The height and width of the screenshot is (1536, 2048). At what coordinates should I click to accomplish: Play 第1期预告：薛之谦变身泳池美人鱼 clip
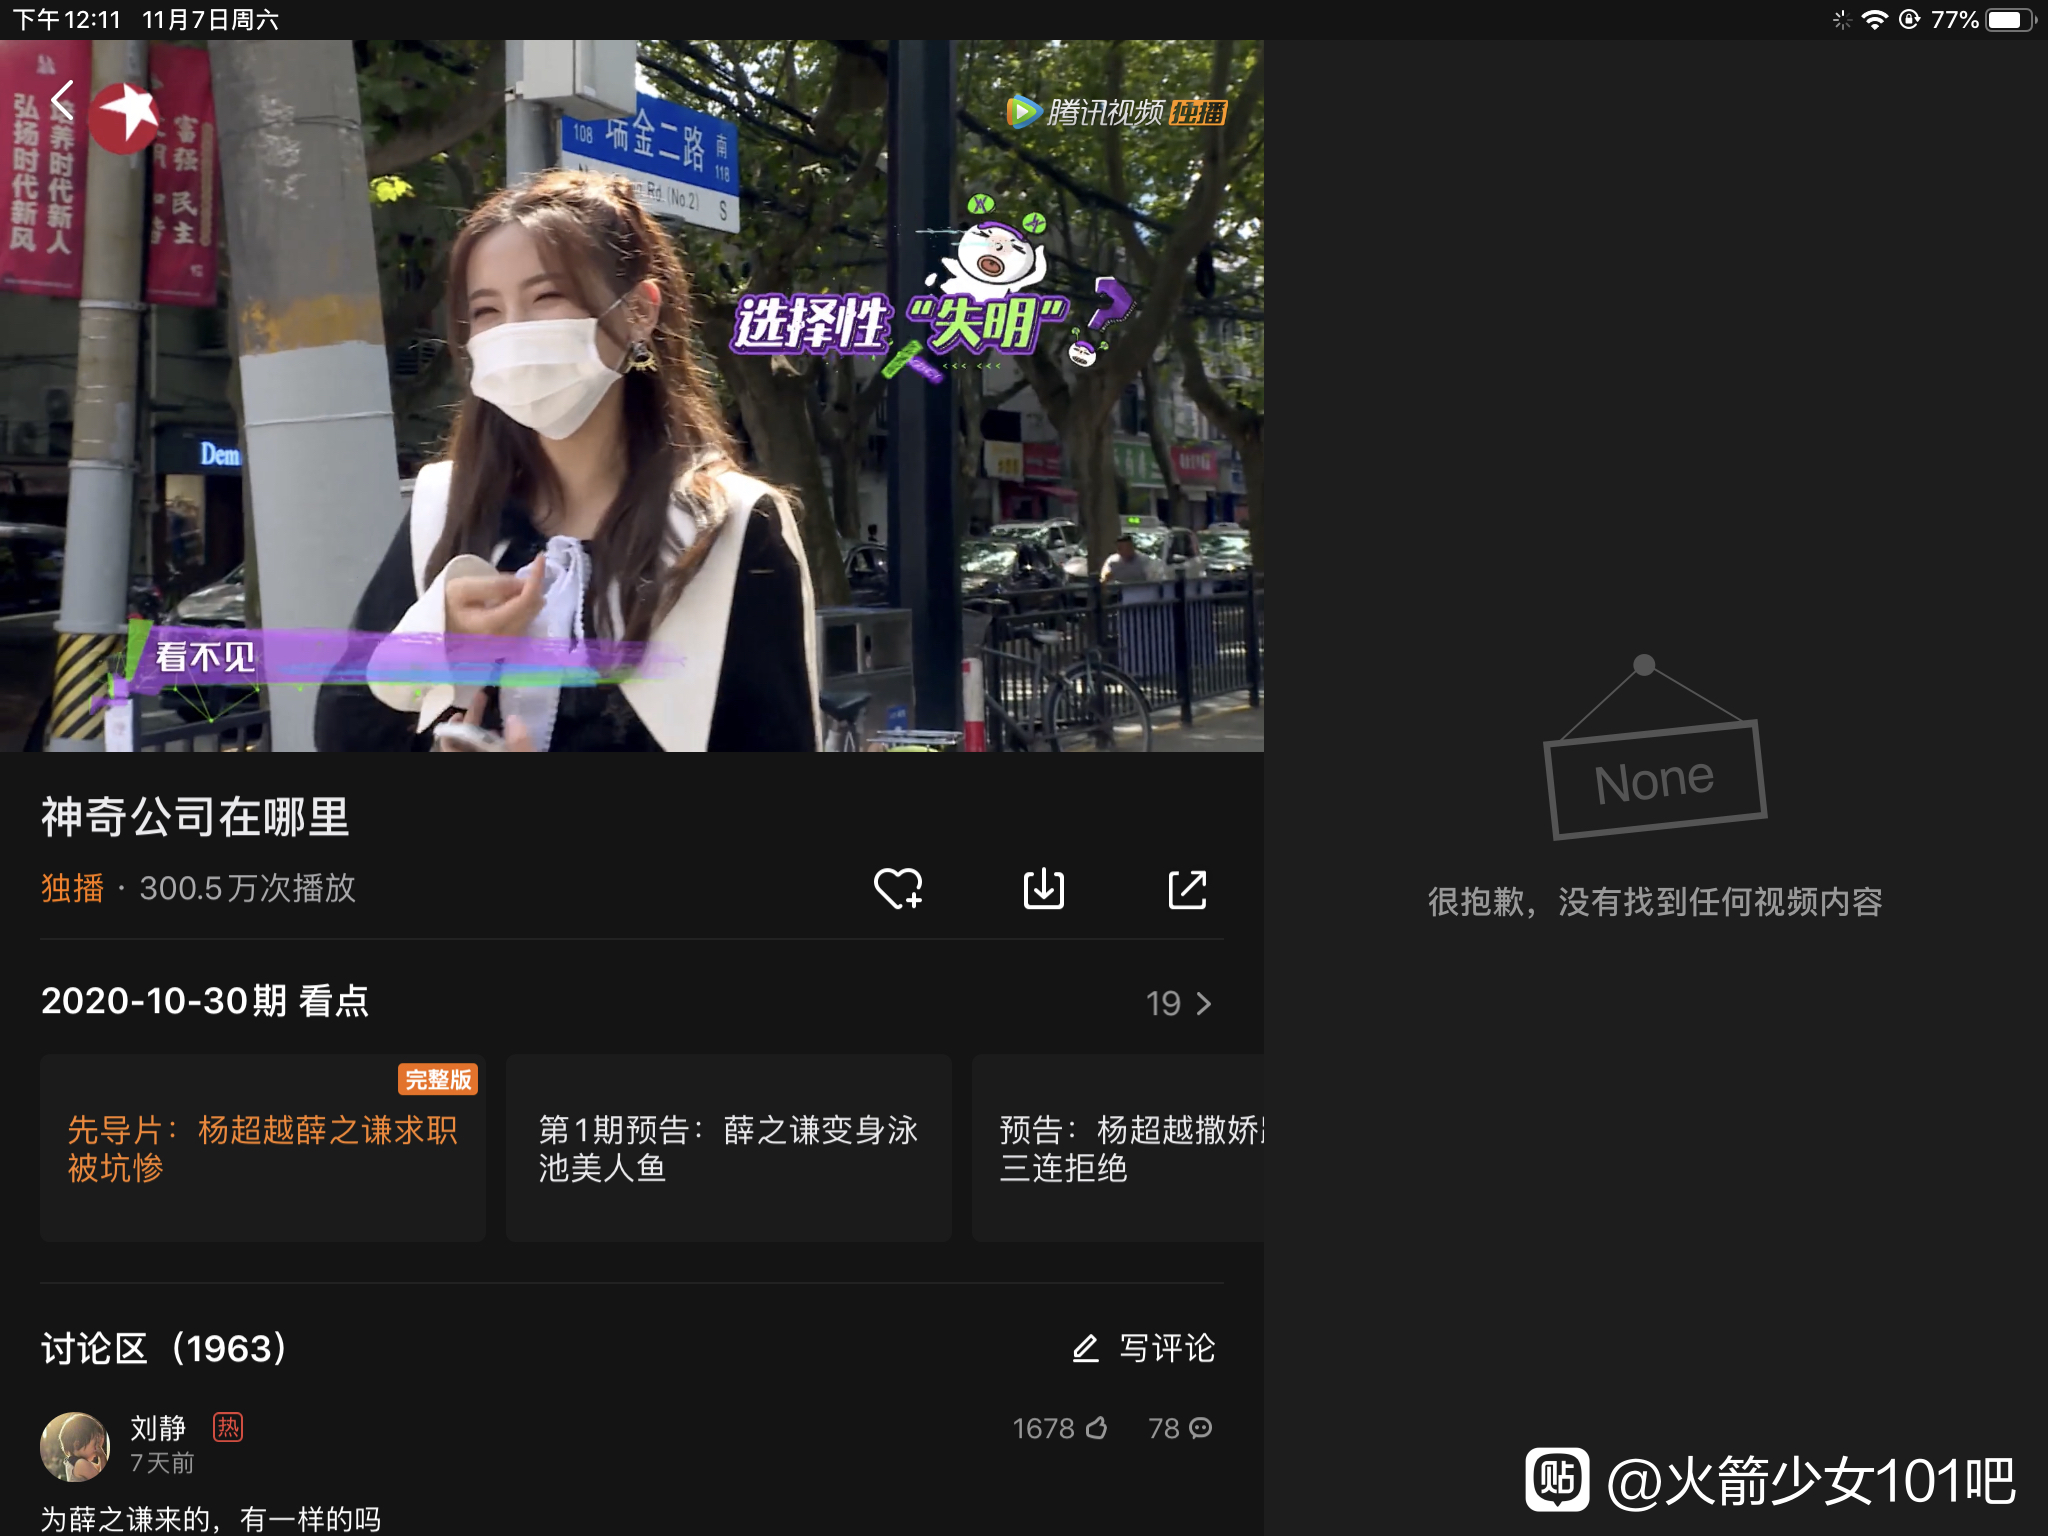728,1148
